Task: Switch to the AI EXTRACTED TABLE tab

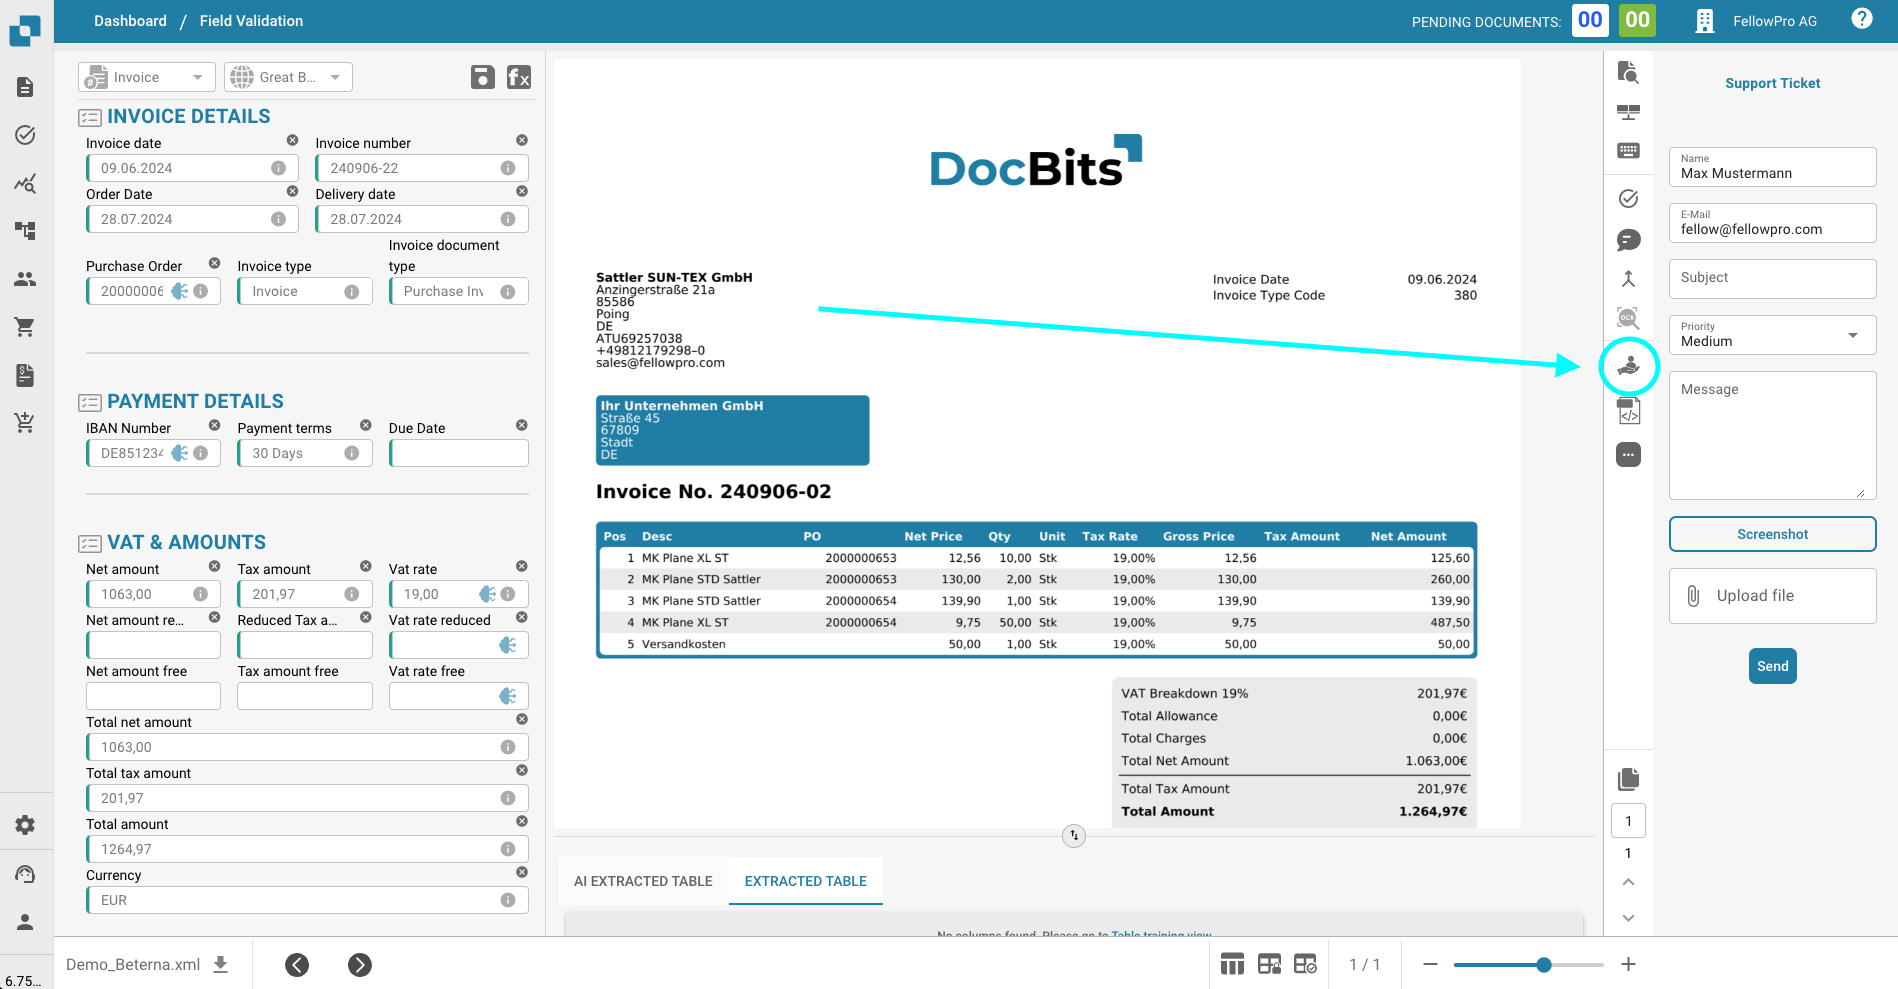Action: (643, 881)
